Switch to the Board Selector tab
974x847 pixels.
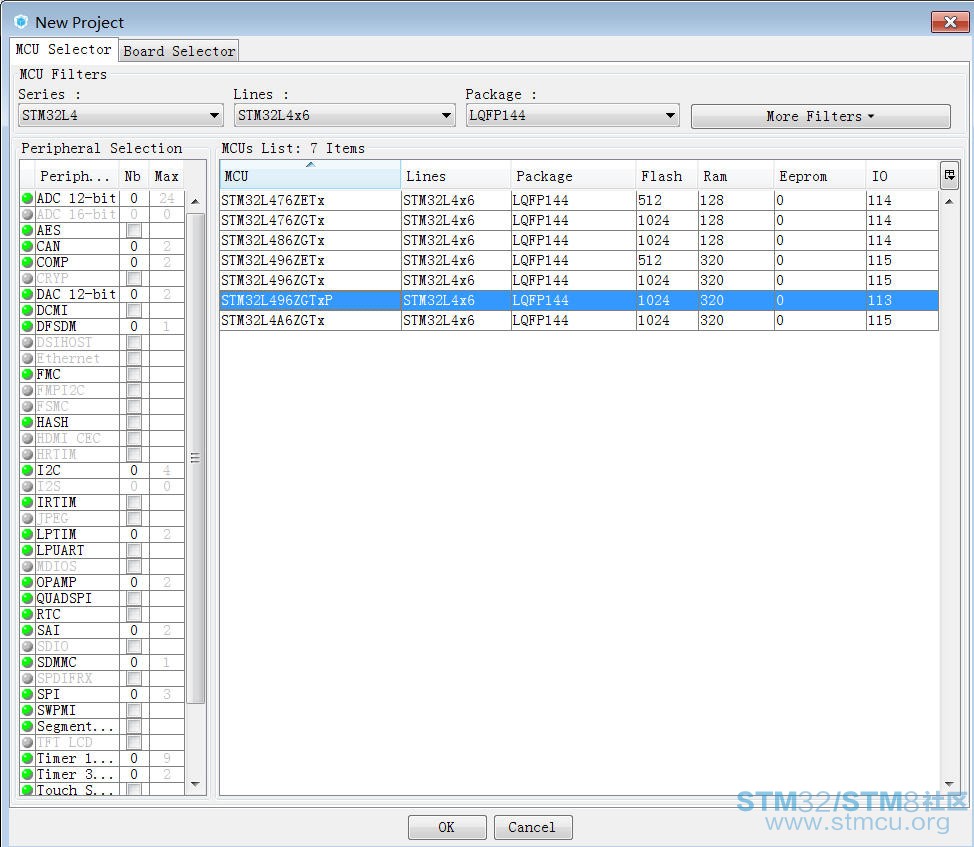[x=179, y=51]
